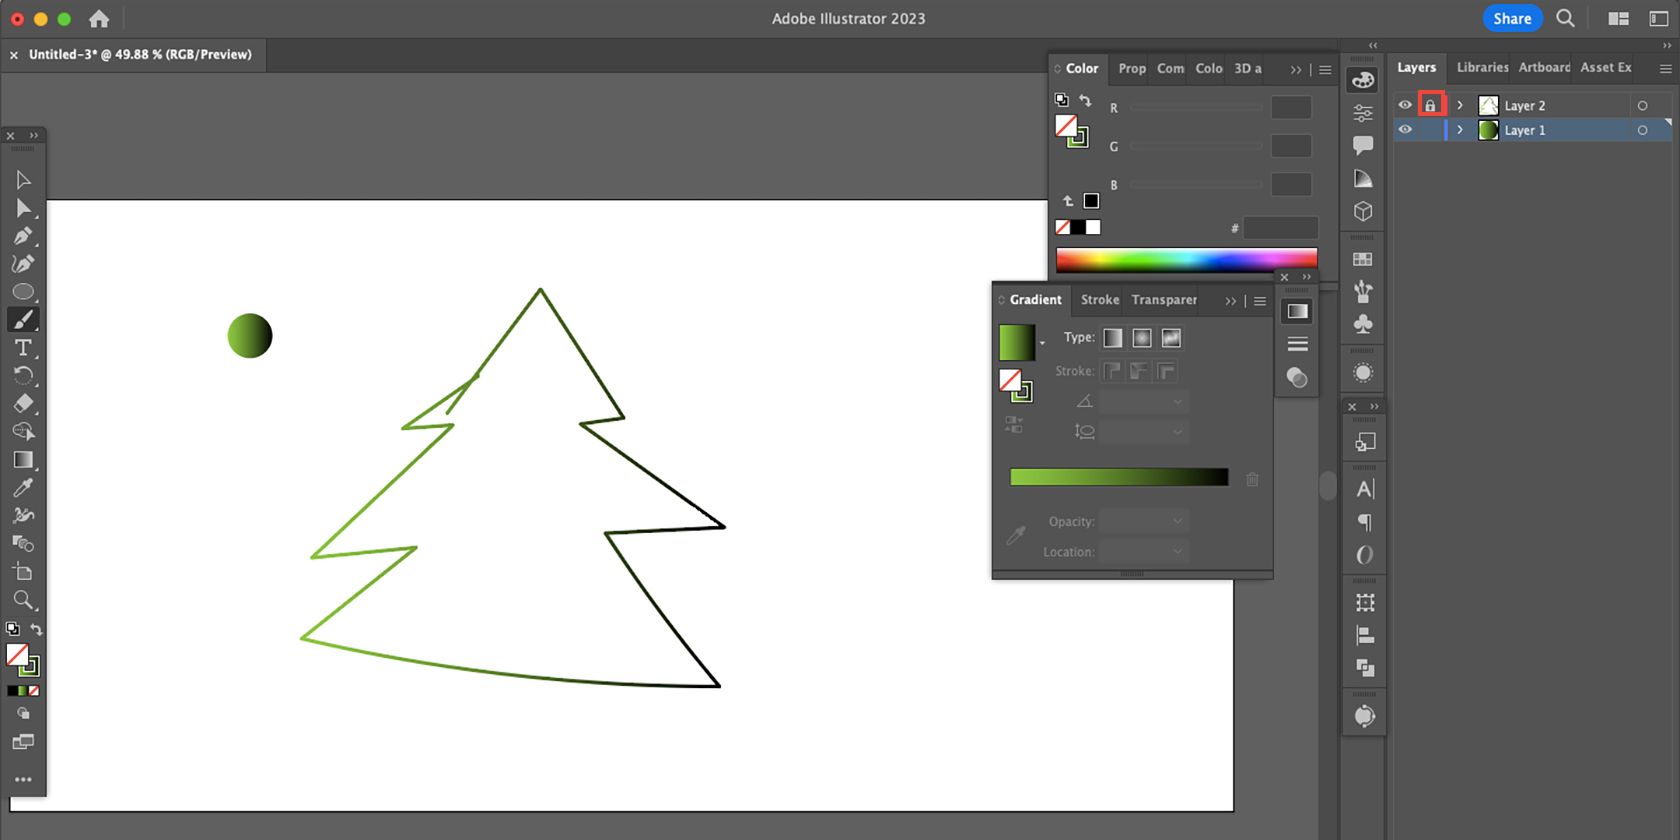
Task: Choose the Eraser tool
Action: 23,403
